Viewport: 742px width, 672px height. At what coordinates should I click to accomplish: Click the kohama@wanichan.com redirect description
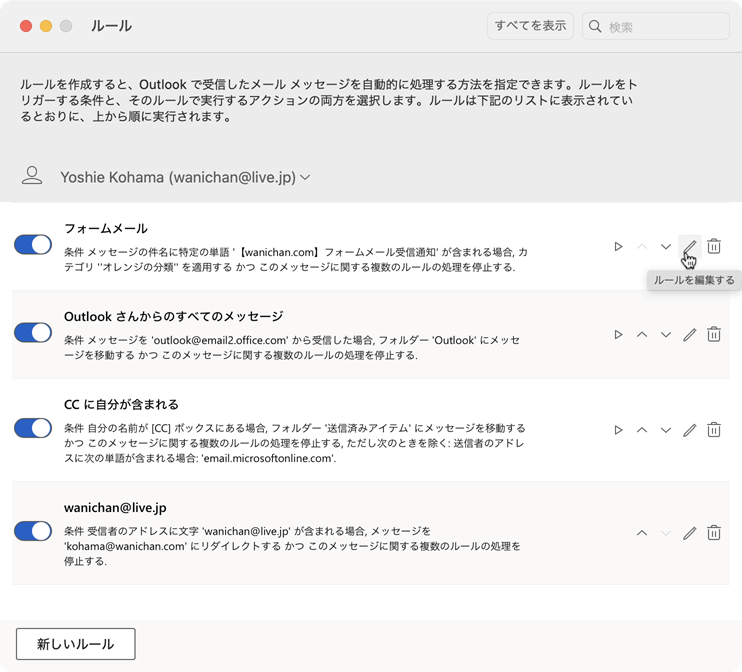click(x=292, y=546)
